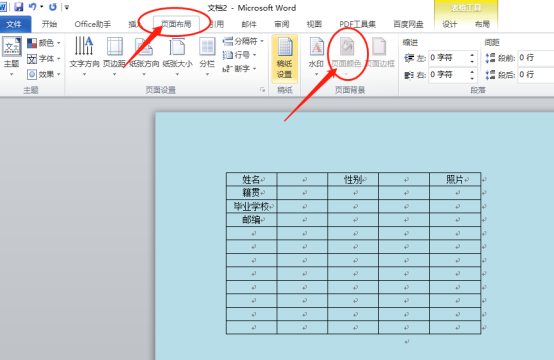Click the 稿纸设置 button

284,59
